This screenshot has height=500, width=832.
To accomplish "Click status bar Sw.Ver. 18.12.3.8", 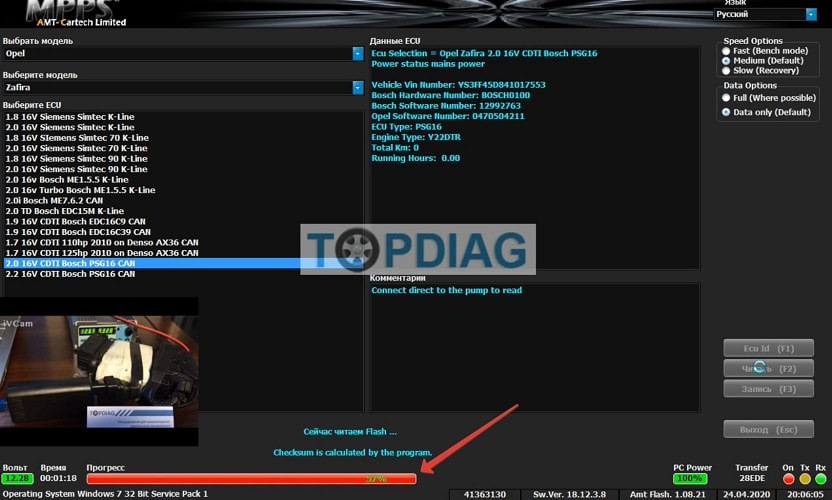I will (x=569, y=494).
